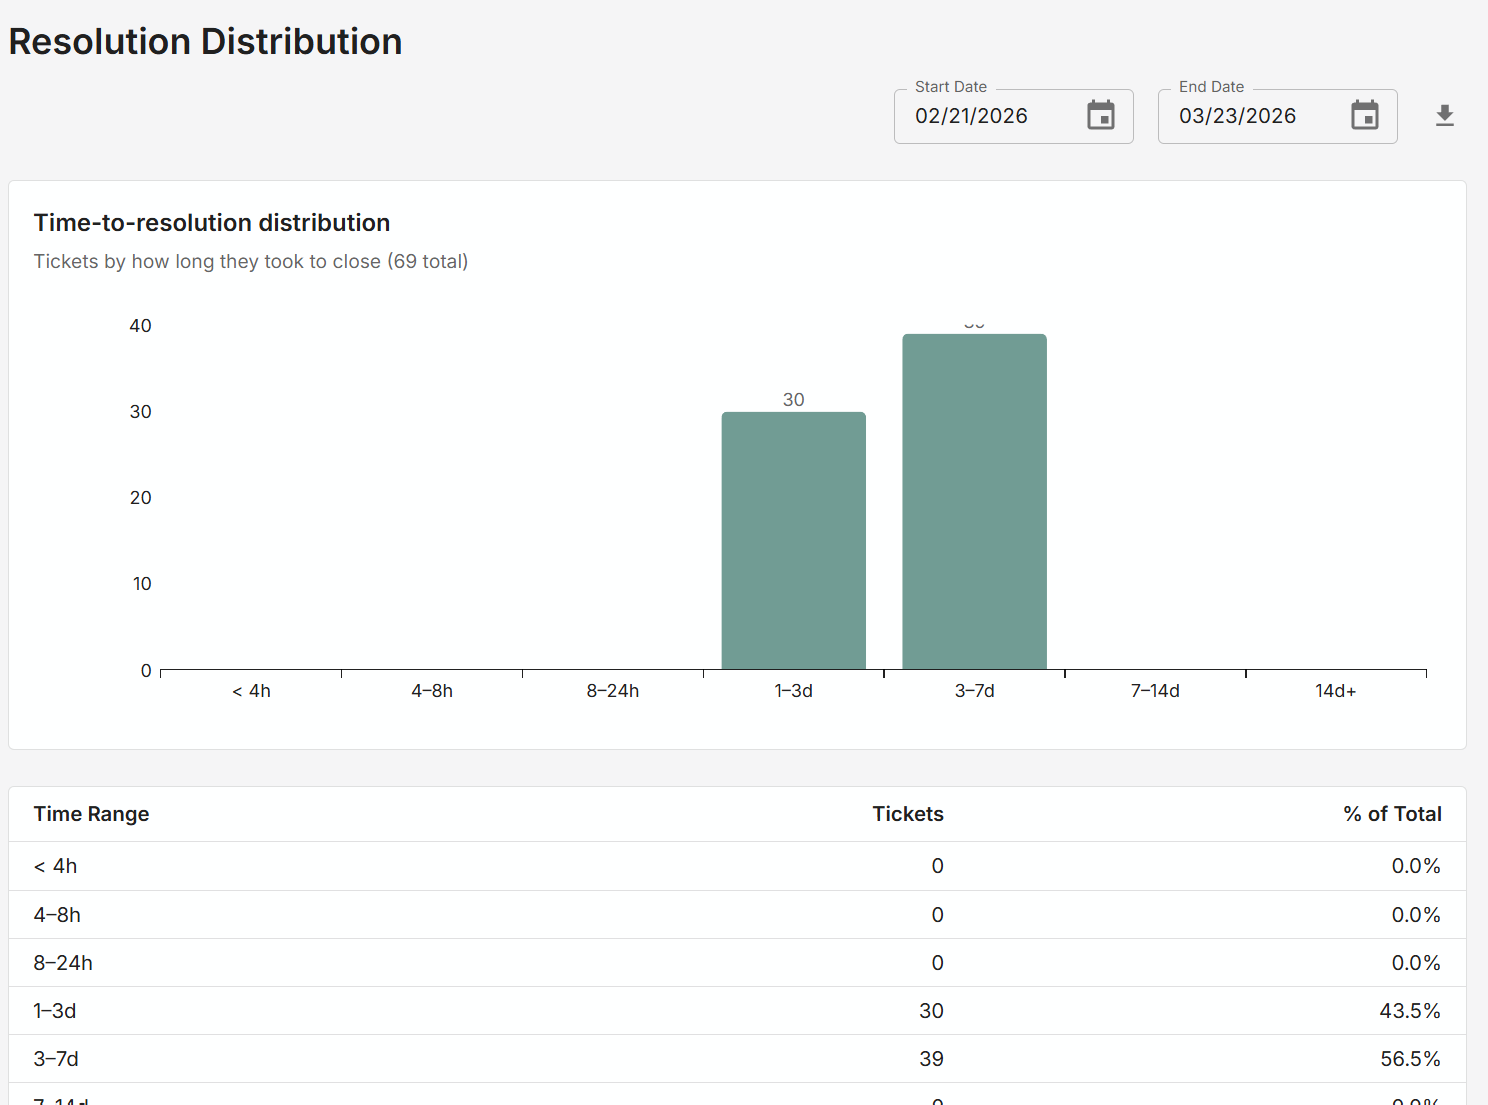Click the % of Total column header

pos(1392,814)
